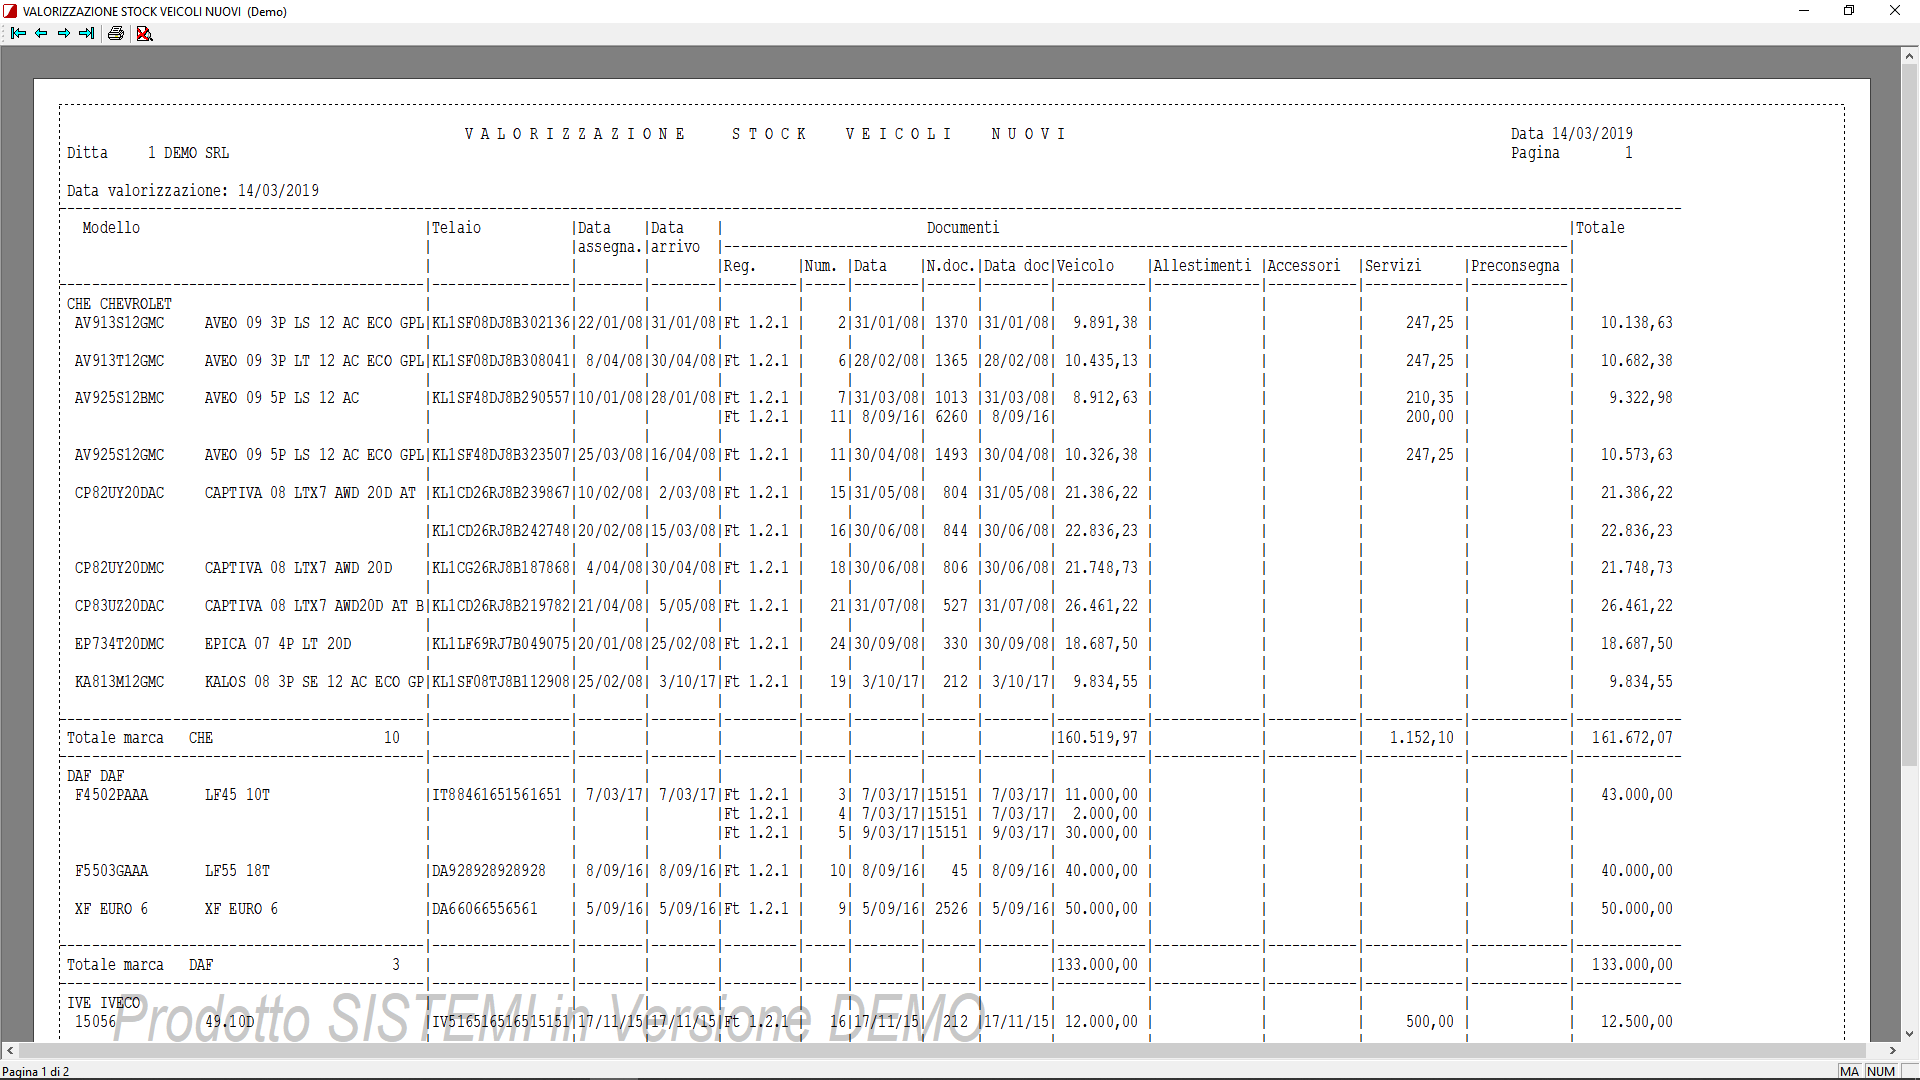Click the 'Totale' column header

[x=1600, y=228]
